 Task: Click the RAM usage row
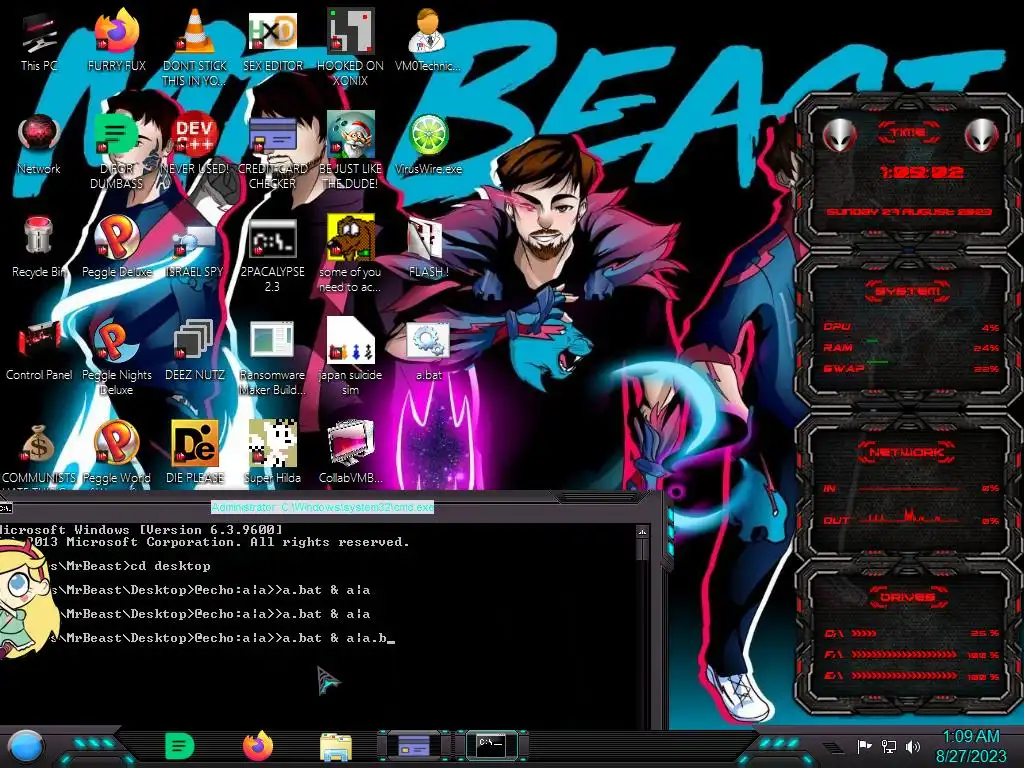coord(910,347)
